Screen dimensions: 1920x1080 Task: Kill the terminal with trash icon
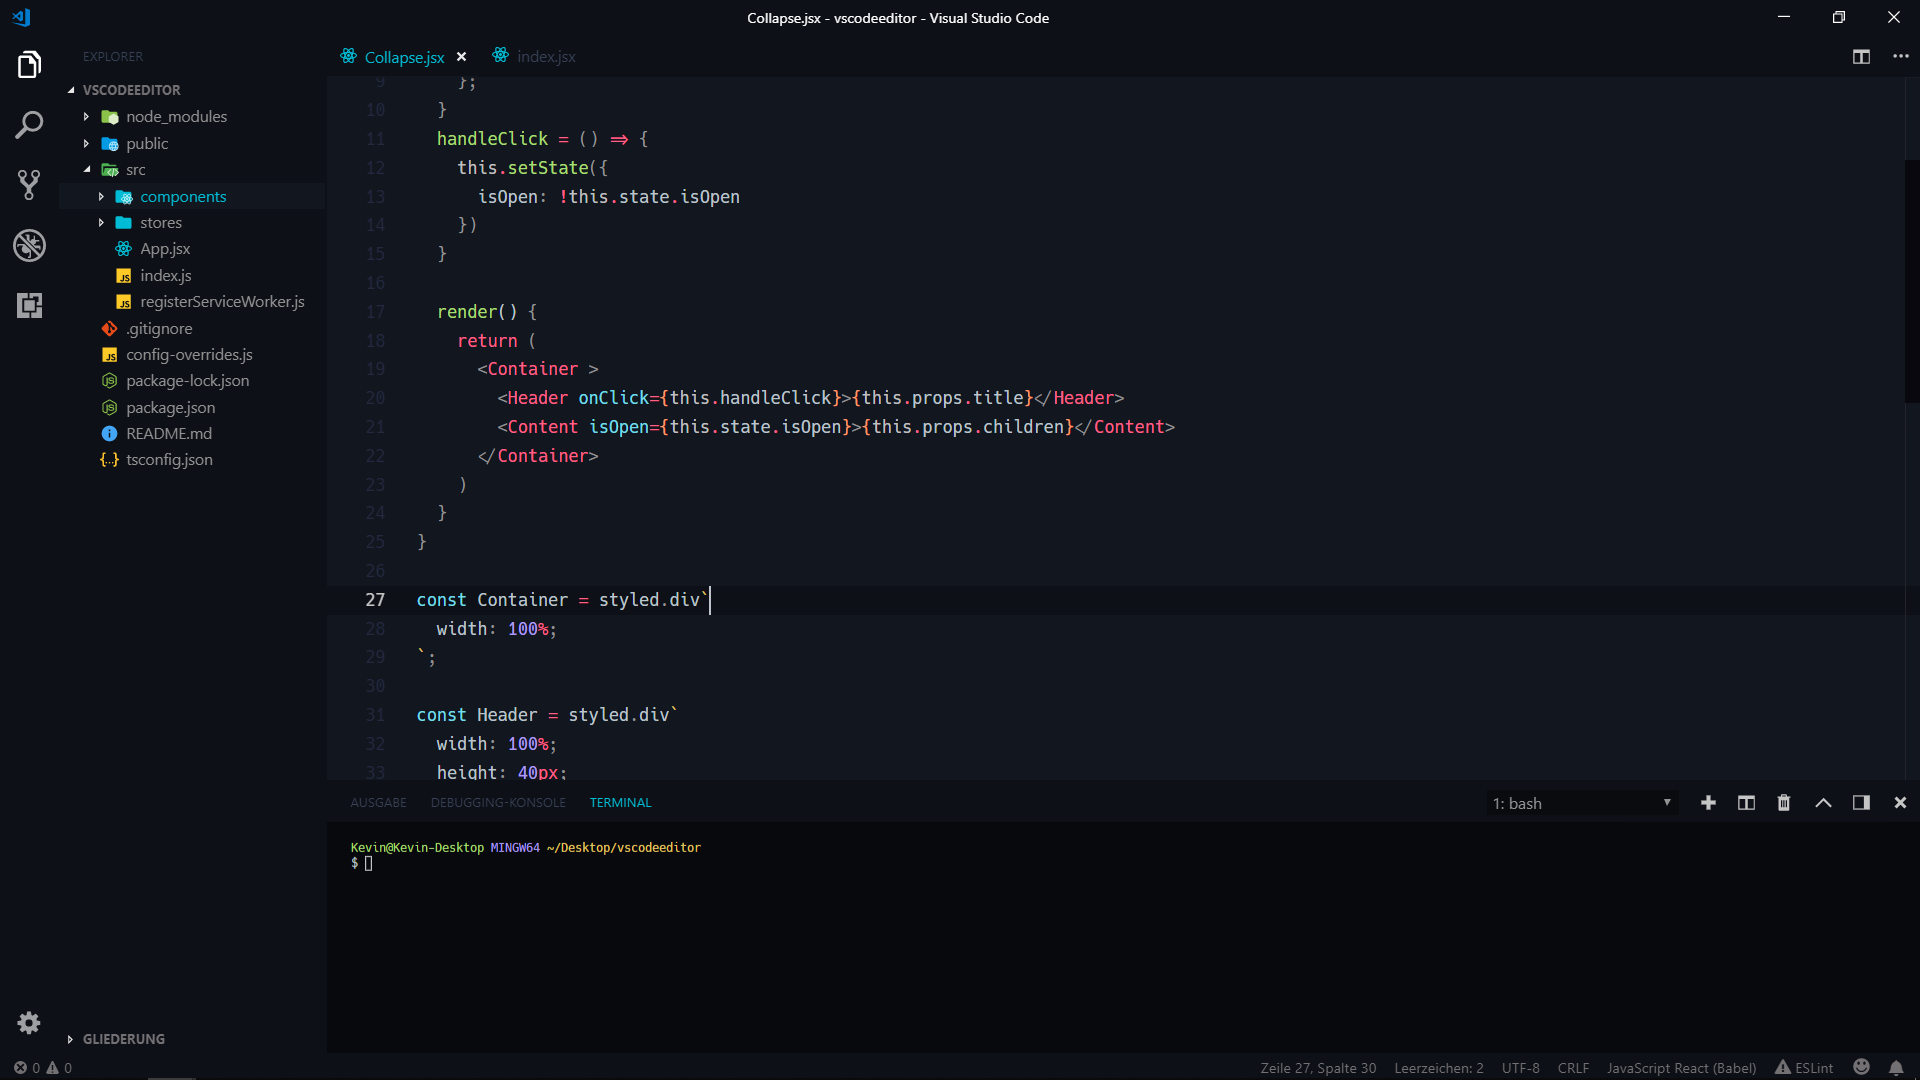[1784, 803]
